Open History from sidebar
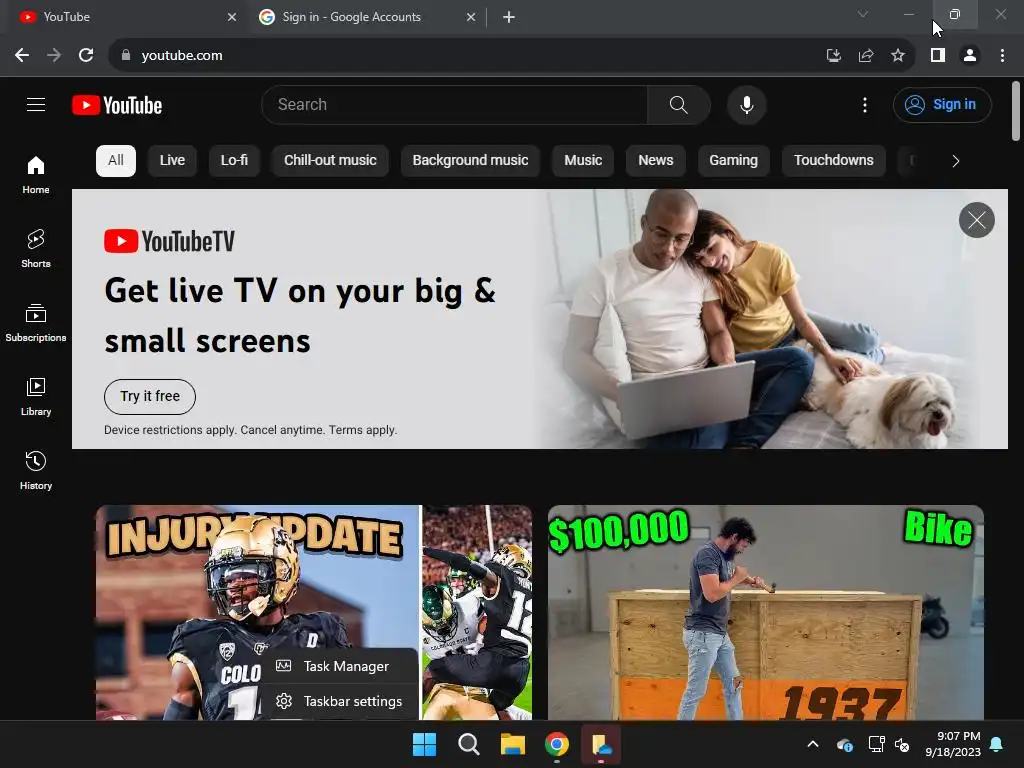 coord(36,470)
